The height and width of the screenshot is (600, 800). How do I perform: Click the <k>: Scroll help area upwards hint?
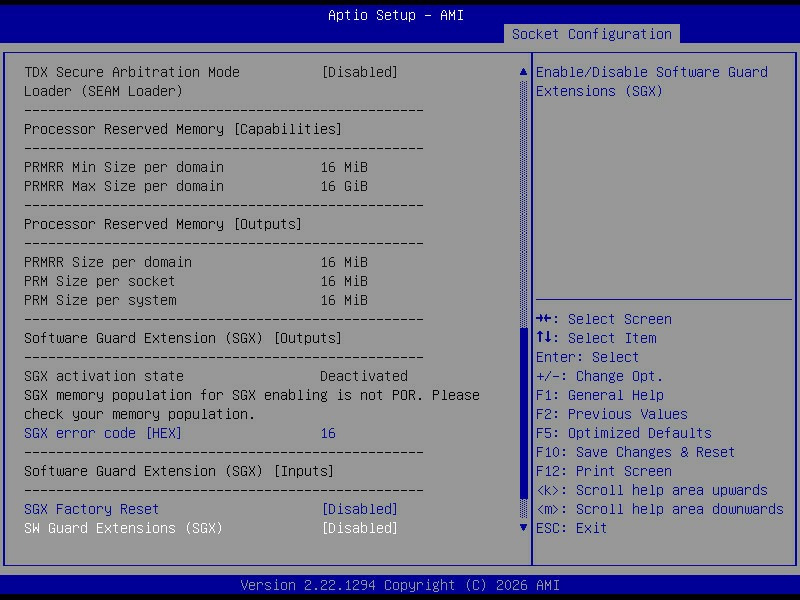pyautogui.click(x=652, y=490)
